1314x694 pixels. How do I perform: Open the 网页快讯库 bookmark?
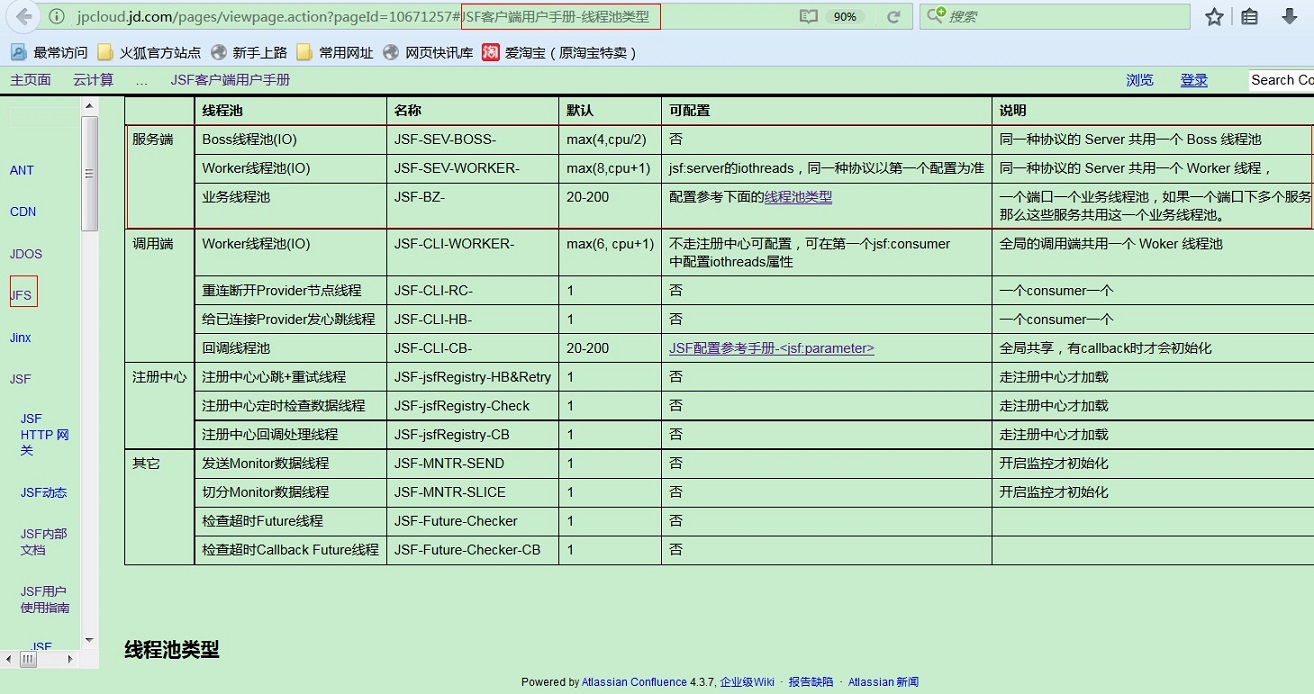(x=428, y=53)
